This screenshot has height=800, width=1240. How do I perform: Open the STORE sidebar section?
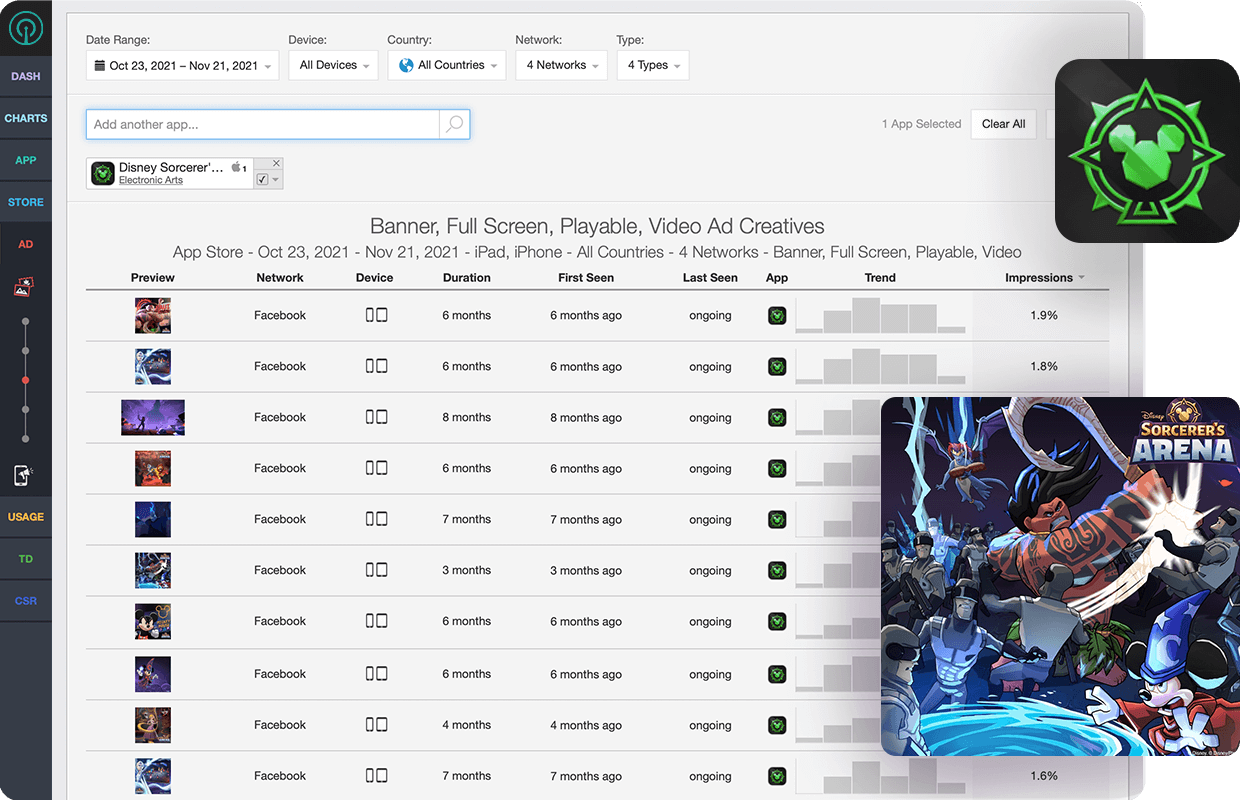(25, 202)
